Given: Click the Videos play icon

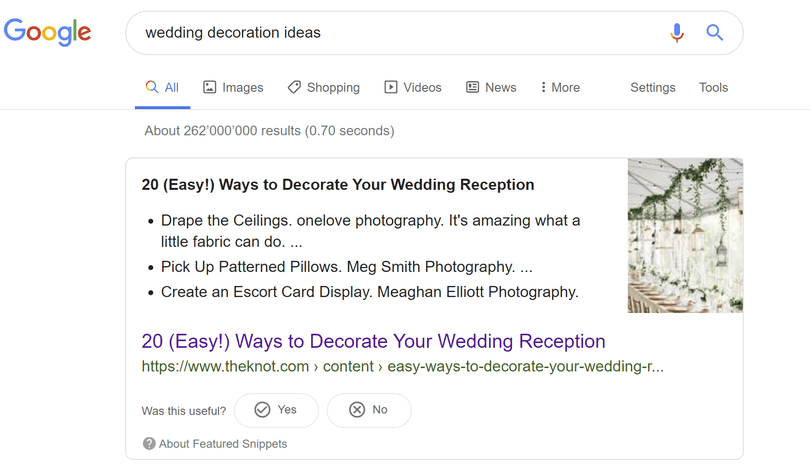Looking at the screenshot, I should pyautogui.click(x=391, y=87).
